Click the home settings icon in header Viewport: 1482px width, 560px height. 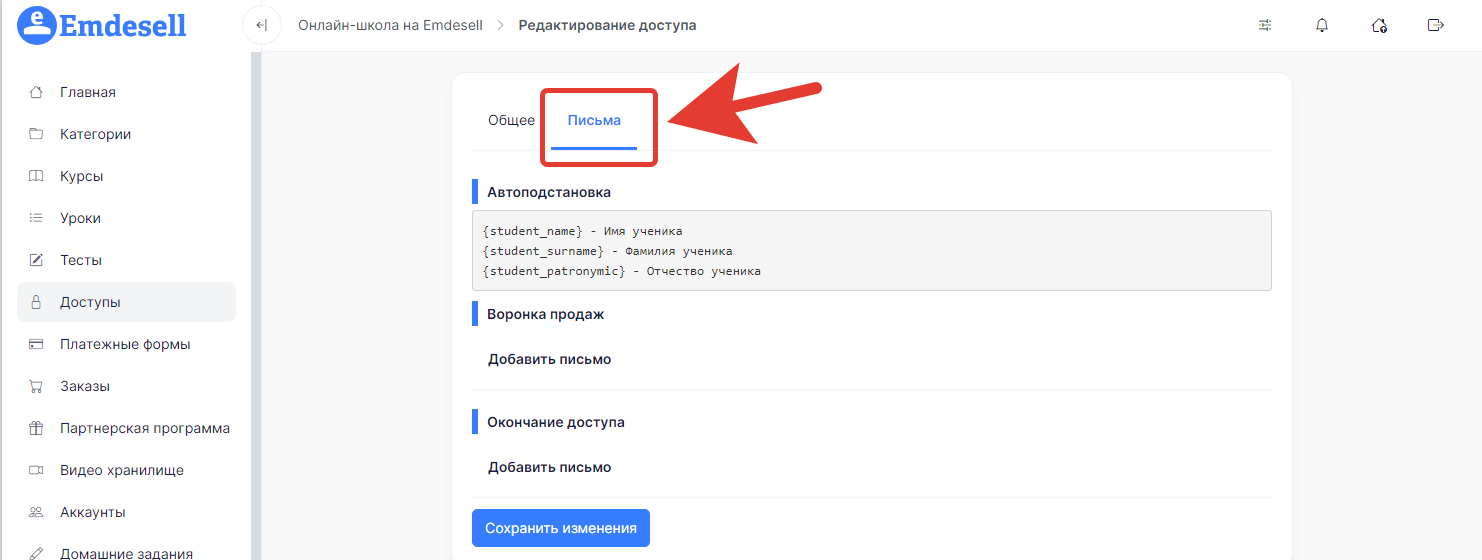(x=1379, y=25)
